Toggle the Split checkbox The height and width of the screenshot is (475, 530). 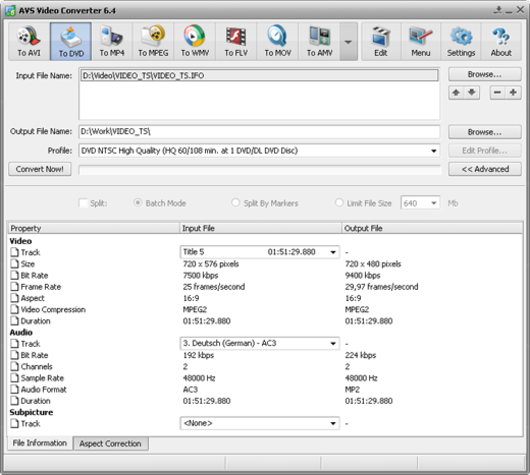point(83,203)
